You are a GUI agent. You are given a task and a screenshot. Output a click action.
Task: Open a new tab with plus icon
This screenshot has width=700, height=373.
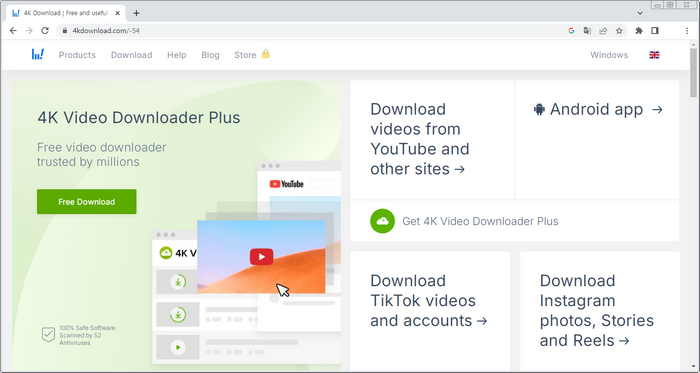136,13
